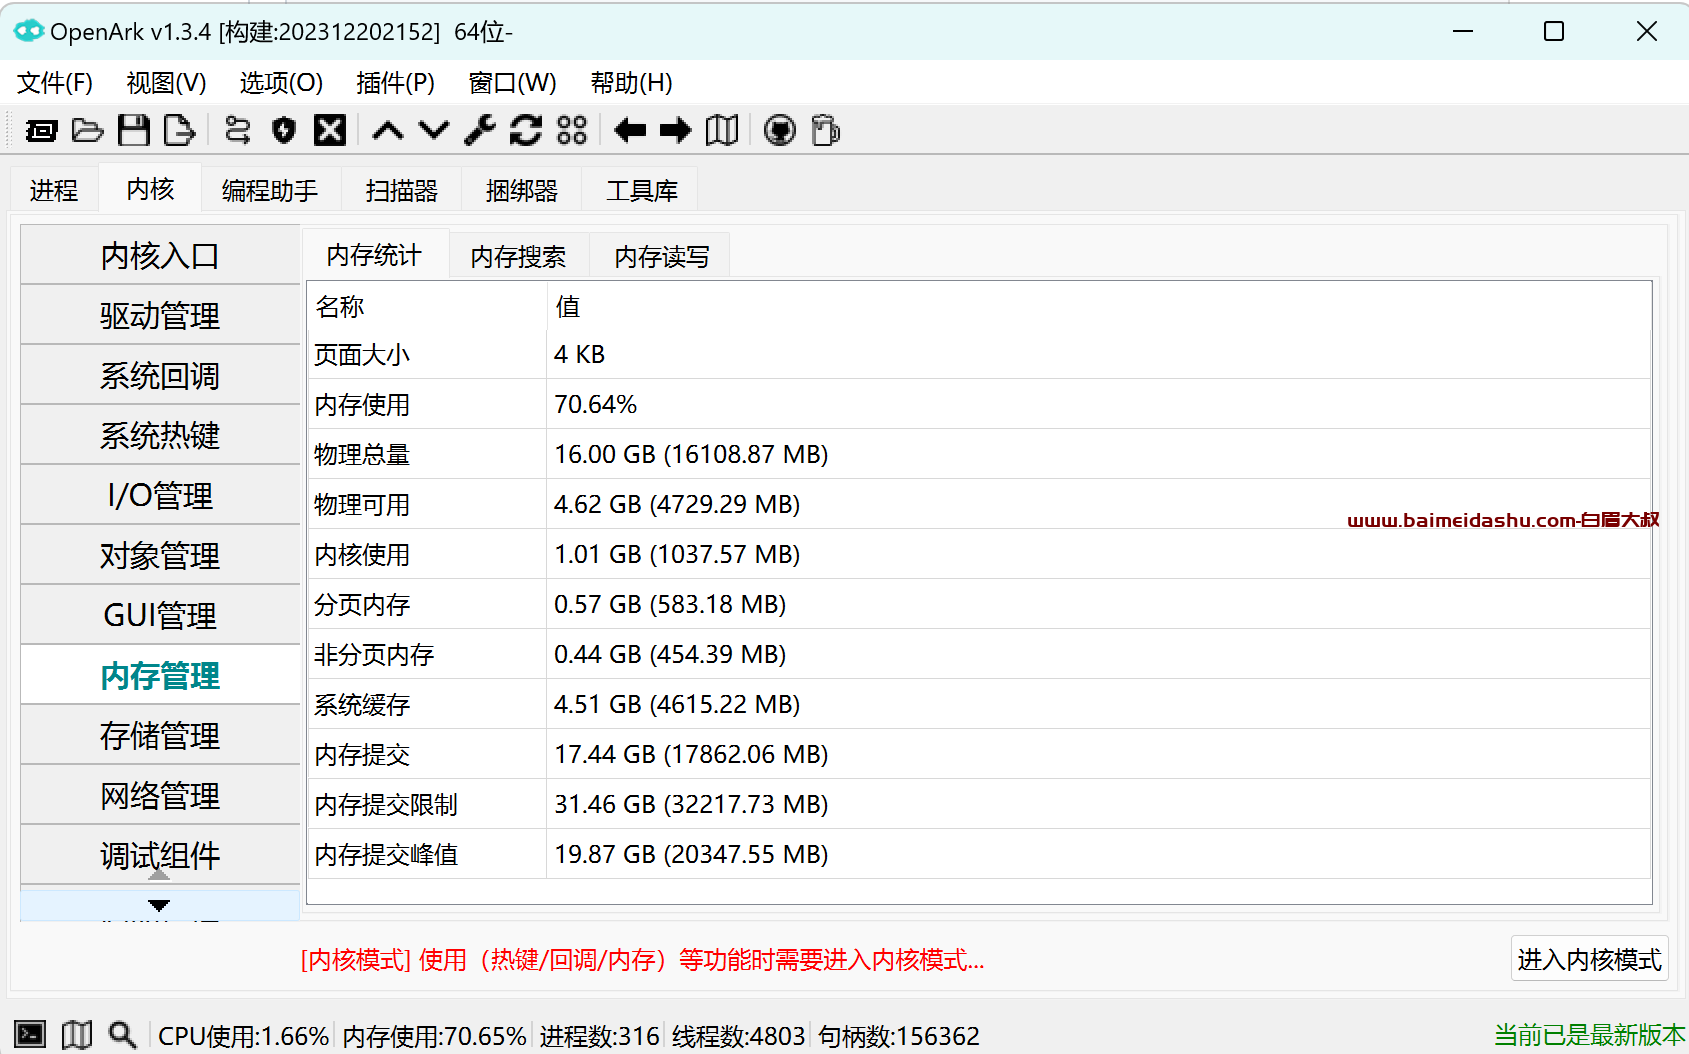Click the ticket icon in the toolbar
Viewport: 1689px width, 1054px height.
tap(41, 130)
